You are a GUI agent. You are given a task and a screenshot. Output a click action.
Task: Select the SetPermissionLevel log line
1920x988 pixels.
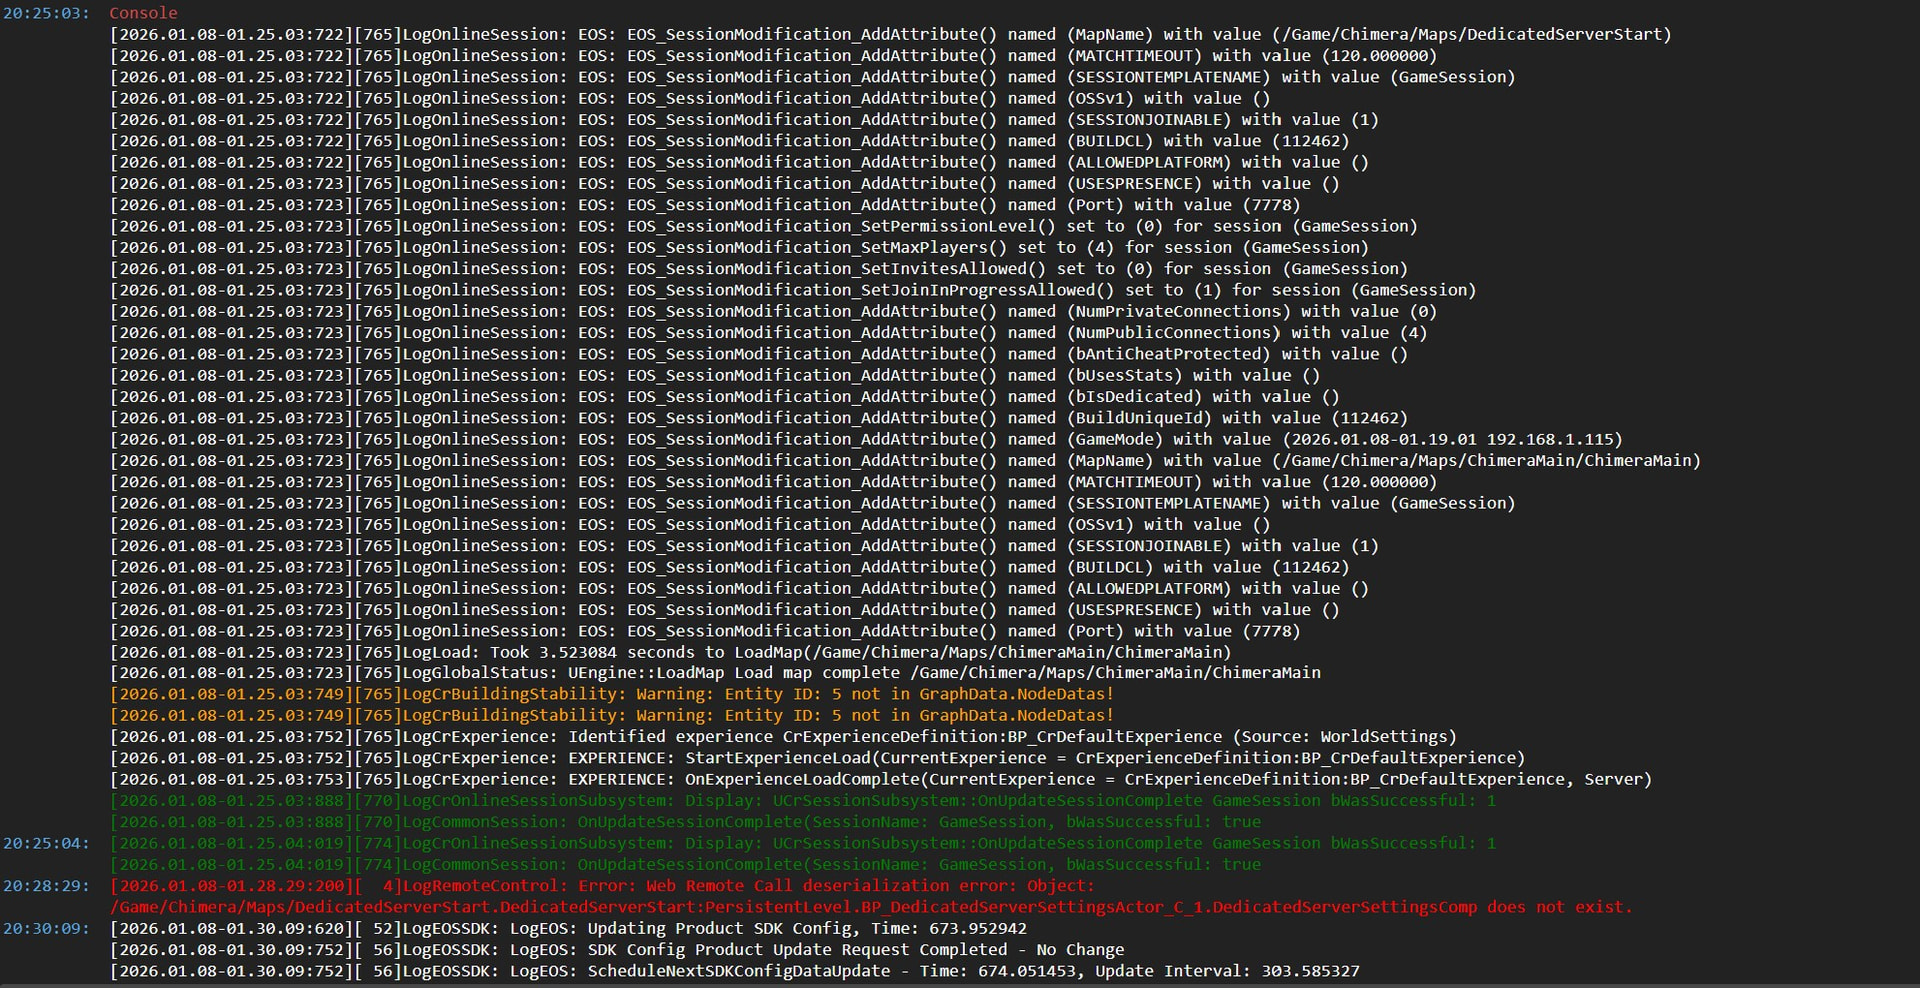763,226
